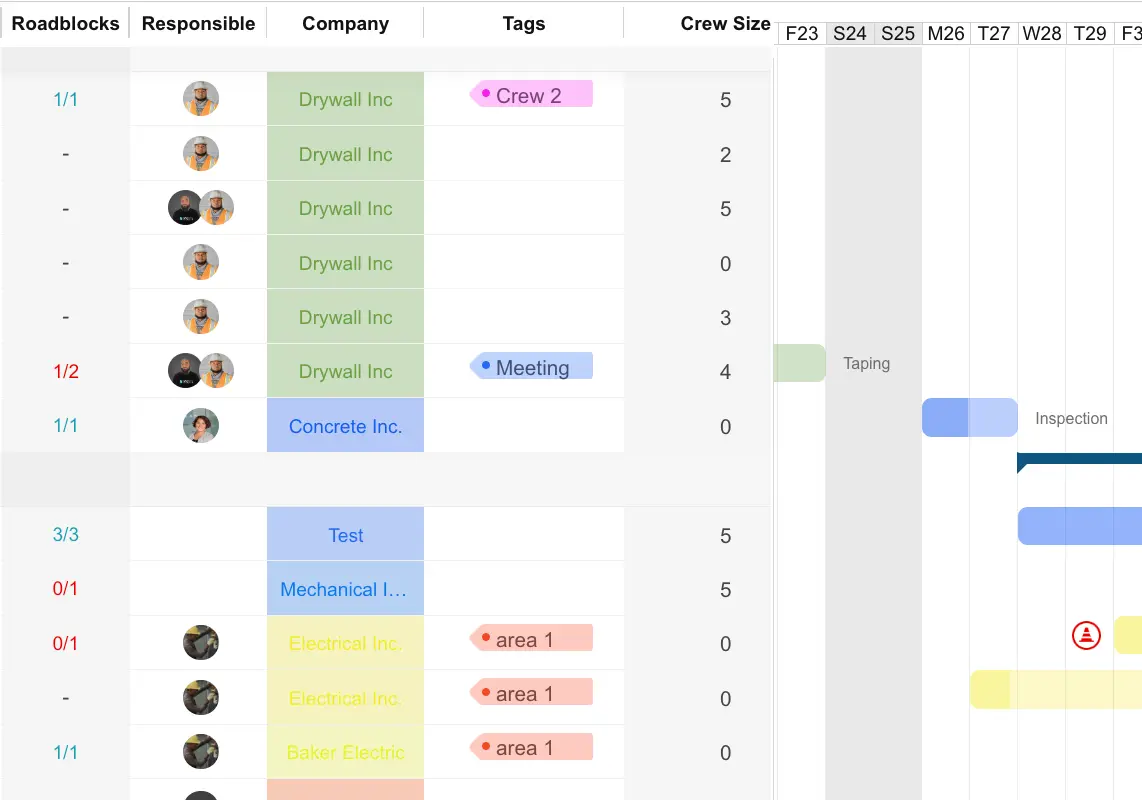Click the Crew Size column header
Image resolution: width=1142 pixels, height=800 pixels.
[725, 23]
